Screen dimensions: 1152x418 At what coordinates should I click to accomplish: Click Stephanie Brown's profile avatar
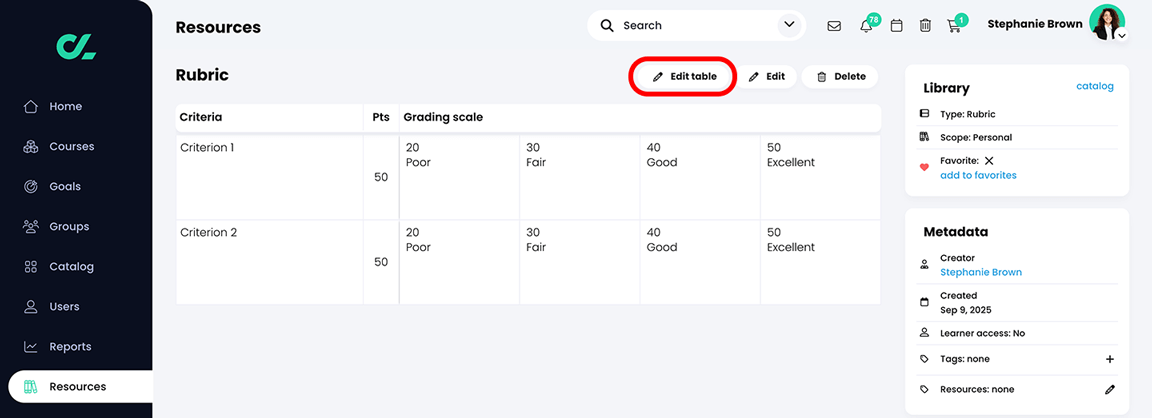click(x=1107, y=22)
